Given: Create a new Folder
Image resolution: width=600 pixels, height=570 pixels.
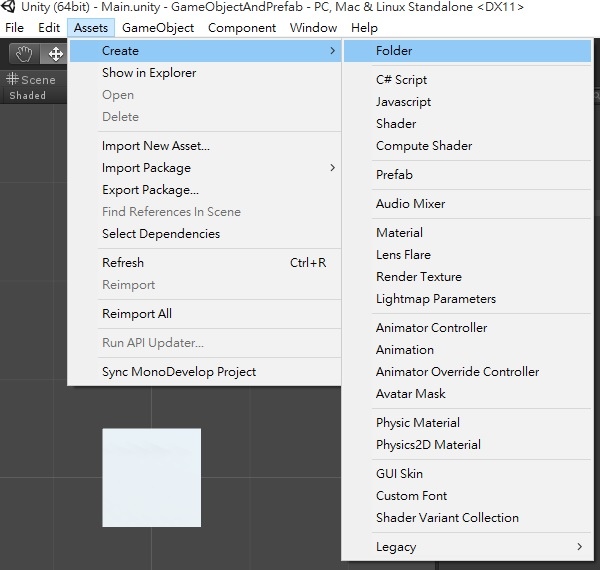Looking at the screenshot, I should [x=467, y=51].
